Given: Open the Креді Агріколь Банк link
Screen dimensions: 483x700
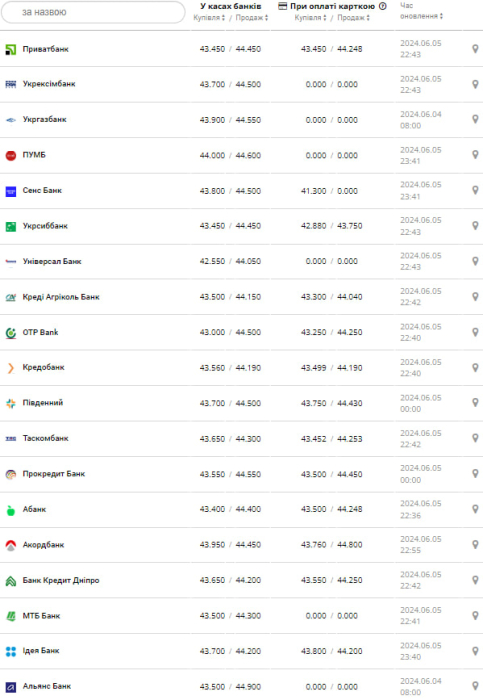Looking at the screenshot, I should [x=61, y=297].
